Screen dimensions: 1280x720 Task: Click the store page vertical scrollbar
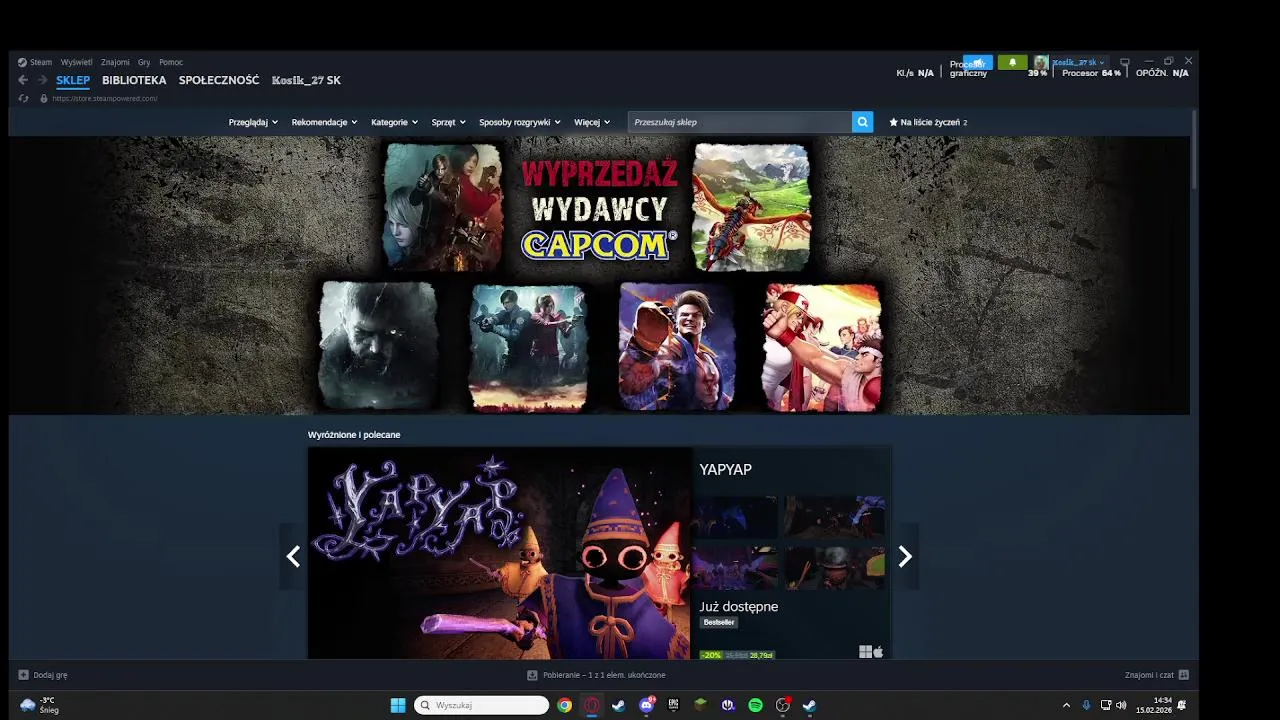(x=1194, y=150)
